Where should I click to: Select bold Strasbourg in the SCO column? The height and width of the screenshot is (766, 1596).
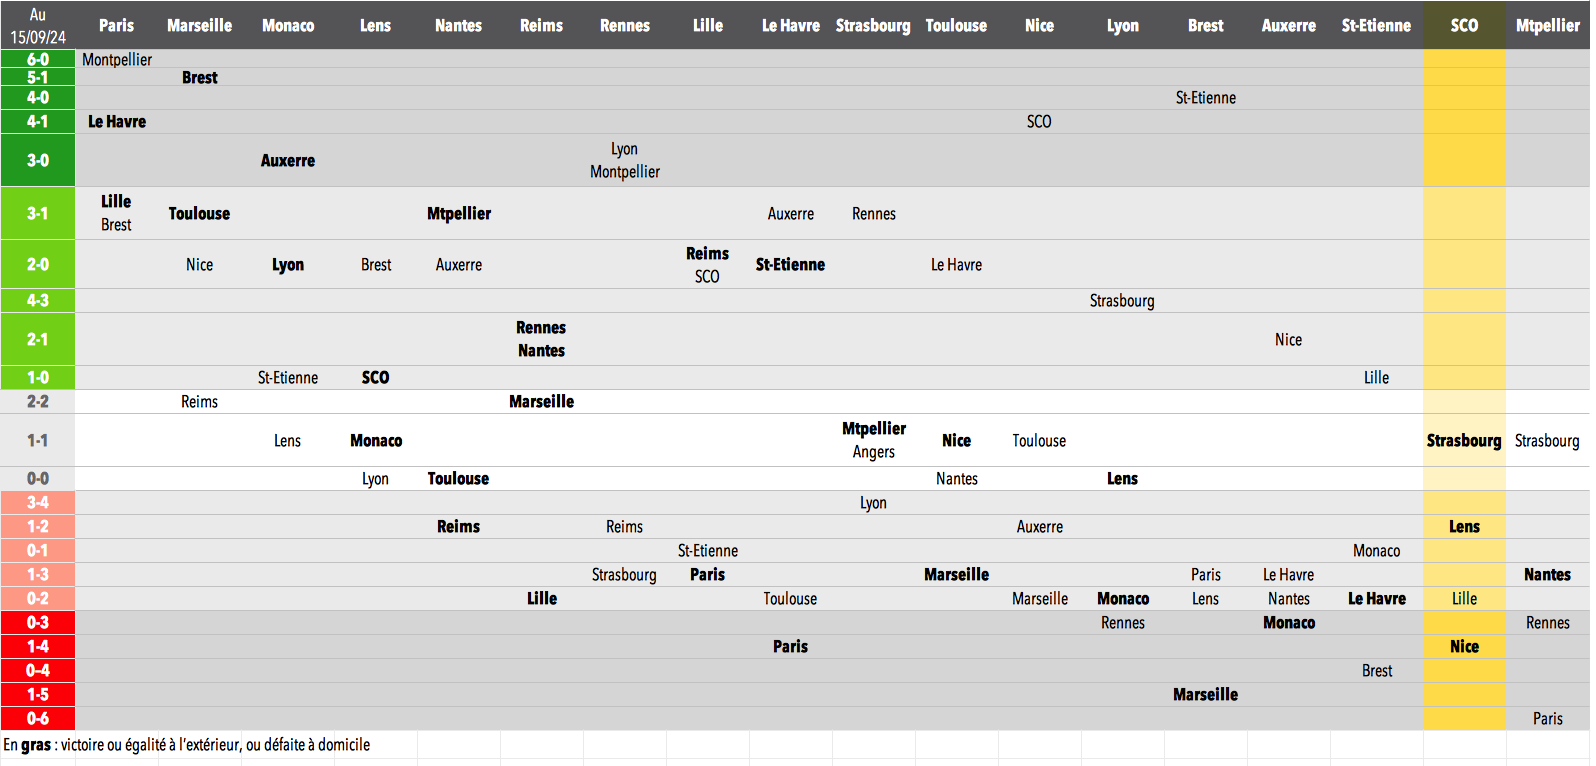pyautogui.click(x=1464, y=440)
